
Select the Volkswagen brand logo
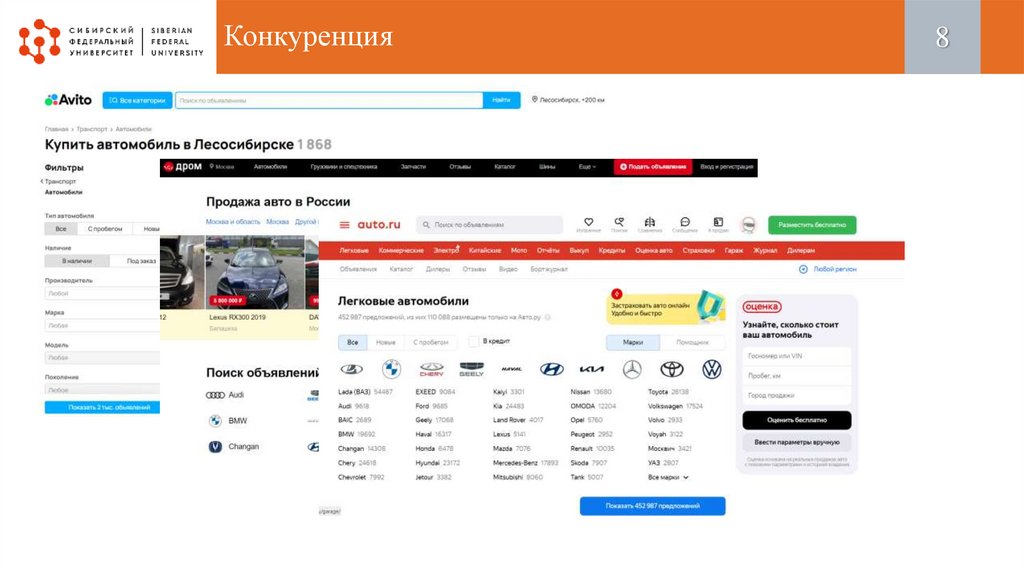tap(712, 370)
